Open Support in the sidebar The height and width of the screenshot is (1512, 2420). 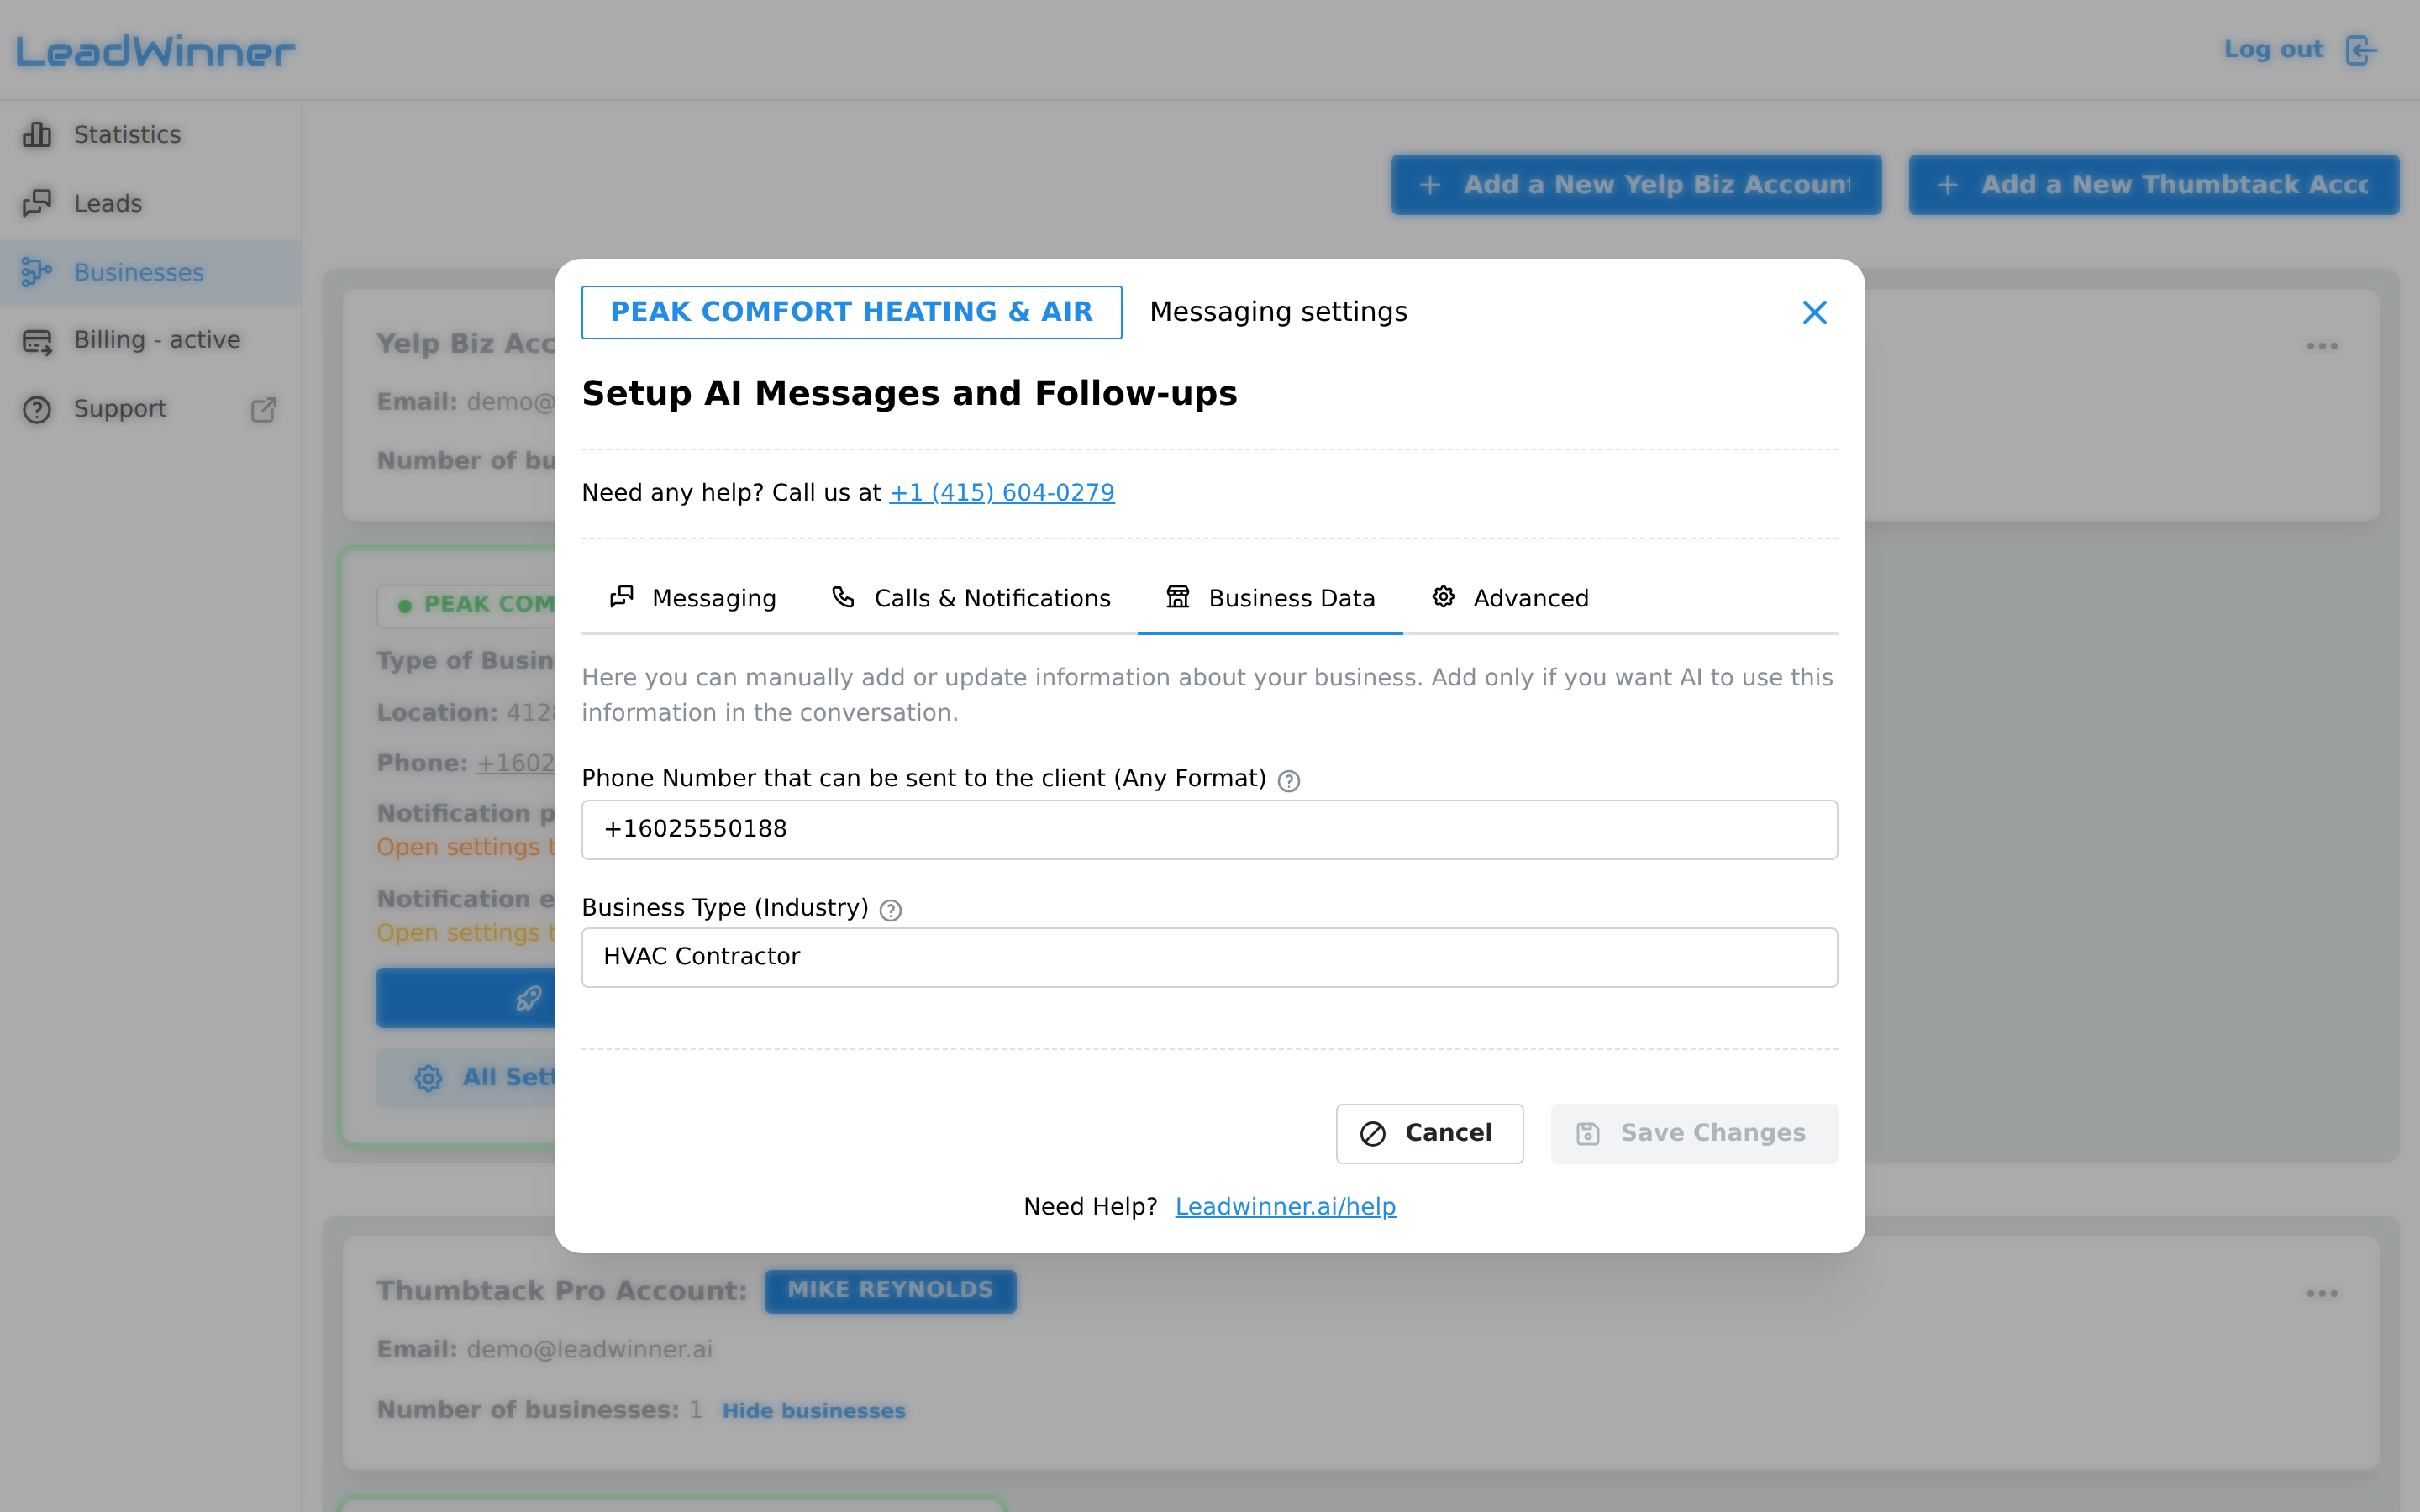150,409
